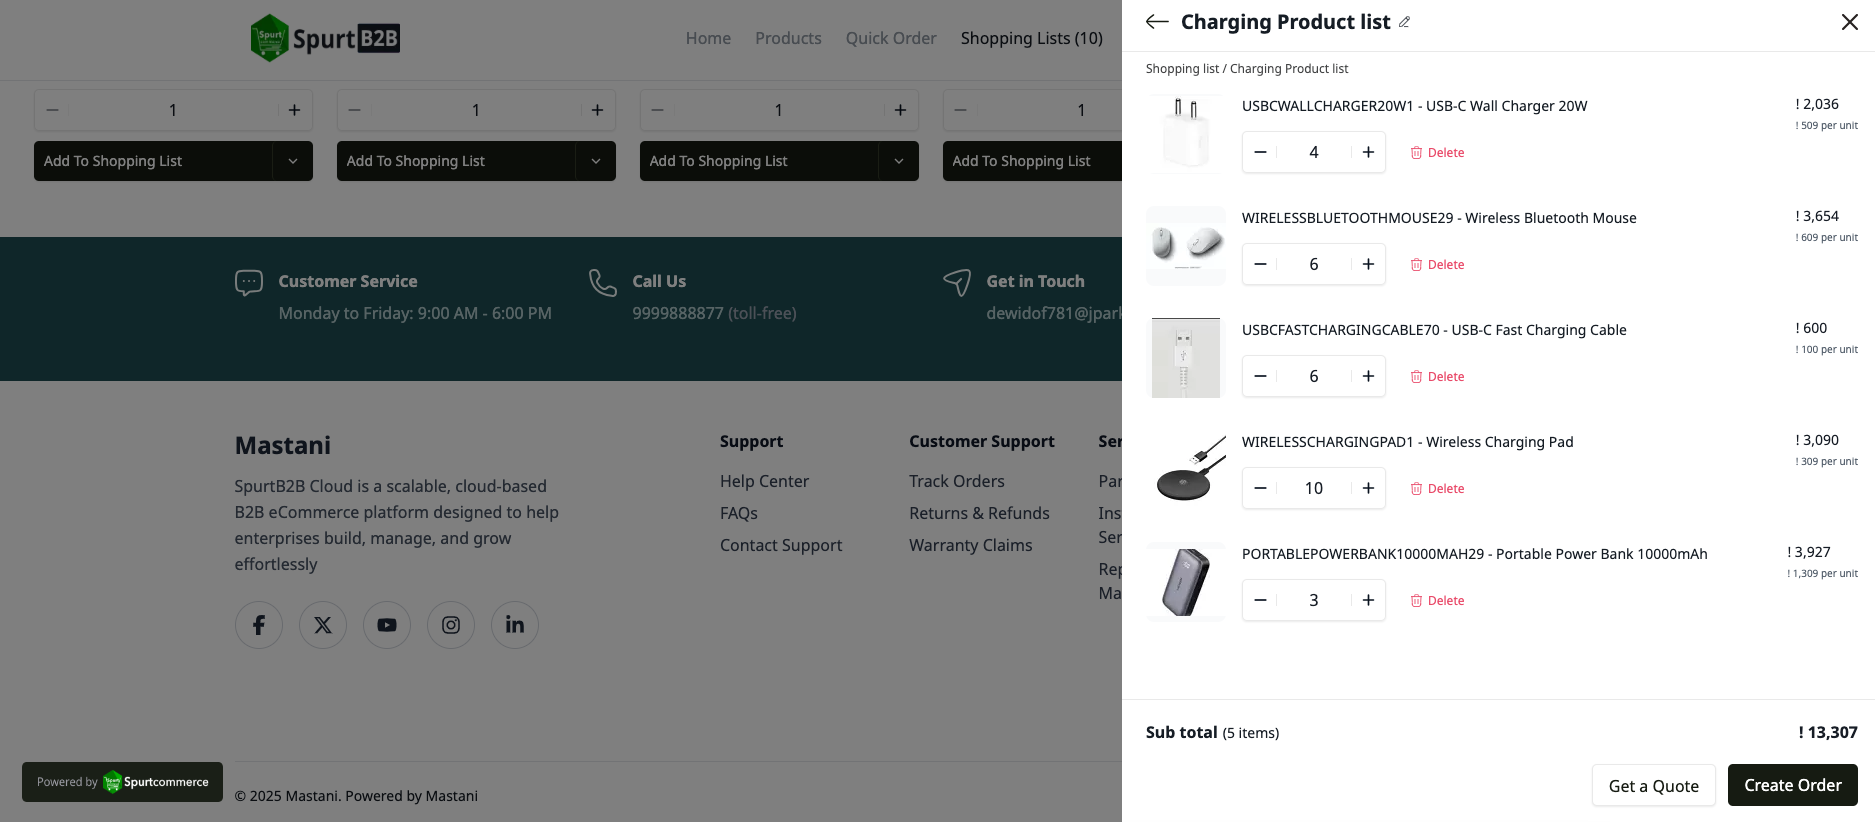Expand the second Add To Shopping List dropdown arrow
Viewport: 1875px width, 822px height.
(x=596, y=161)
